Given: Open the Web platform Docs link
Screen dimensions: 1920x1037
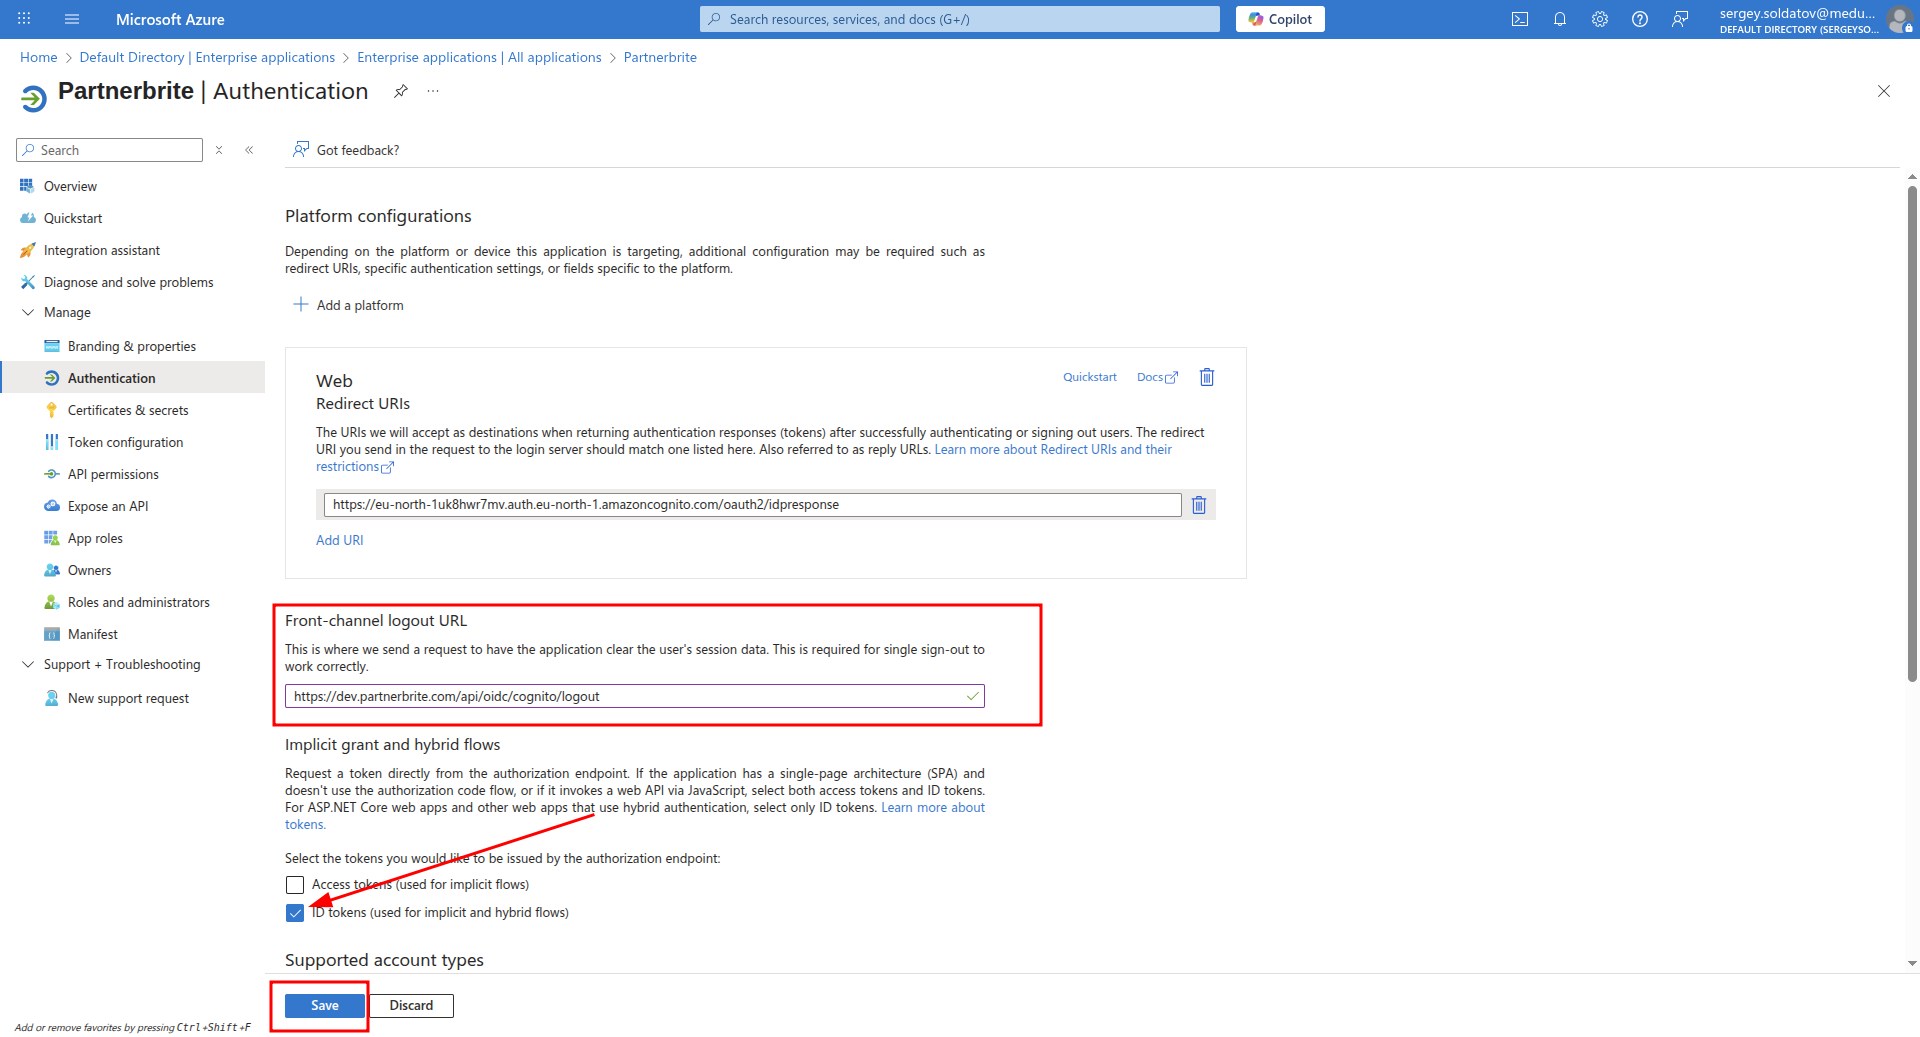Looking at the screenshot, I should click(1158, 377).
